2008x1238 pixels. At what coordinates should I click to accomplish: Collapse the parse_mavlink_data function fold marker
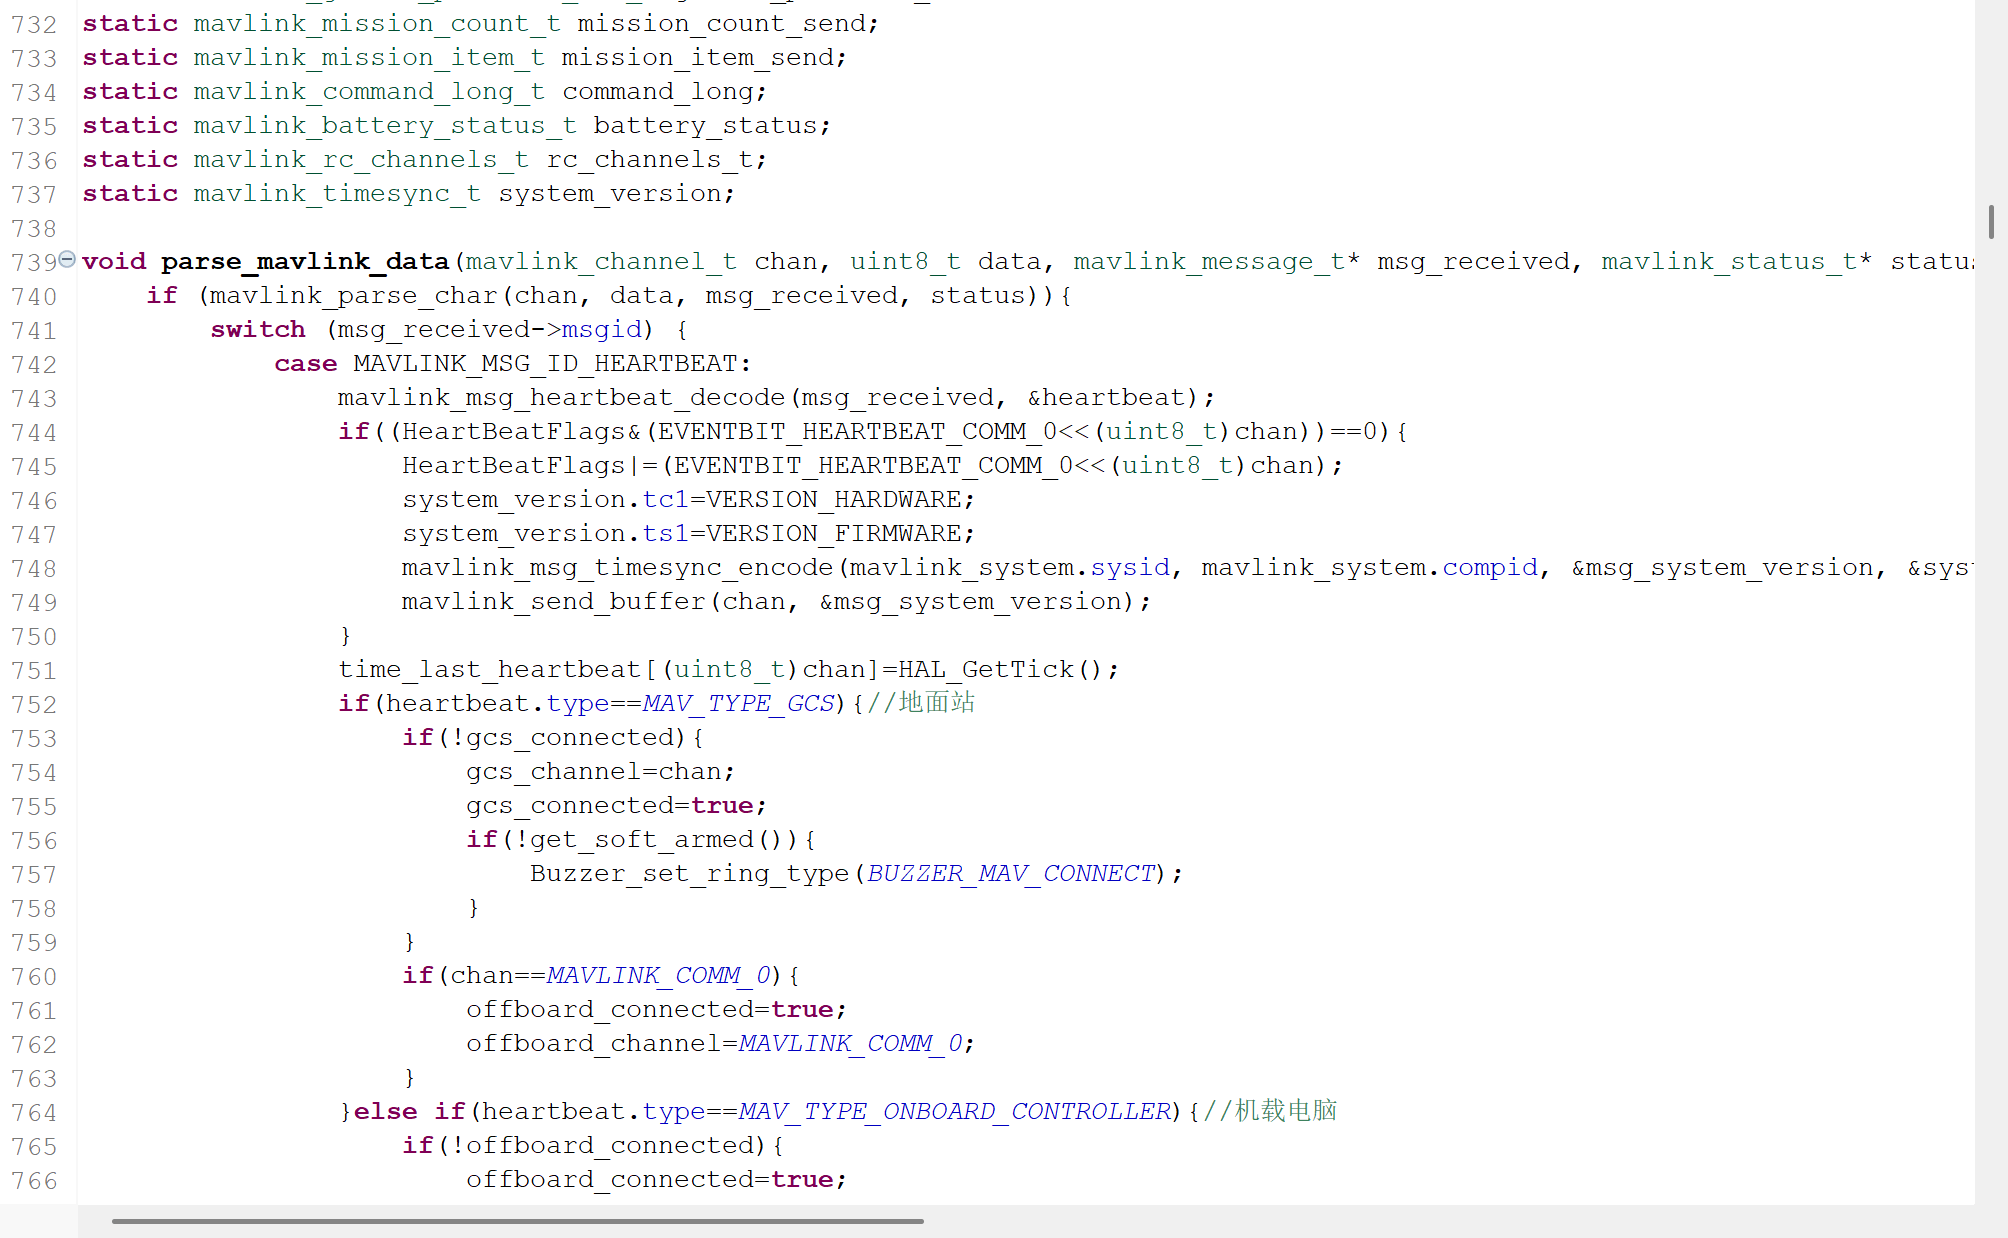tap(67, 259)
